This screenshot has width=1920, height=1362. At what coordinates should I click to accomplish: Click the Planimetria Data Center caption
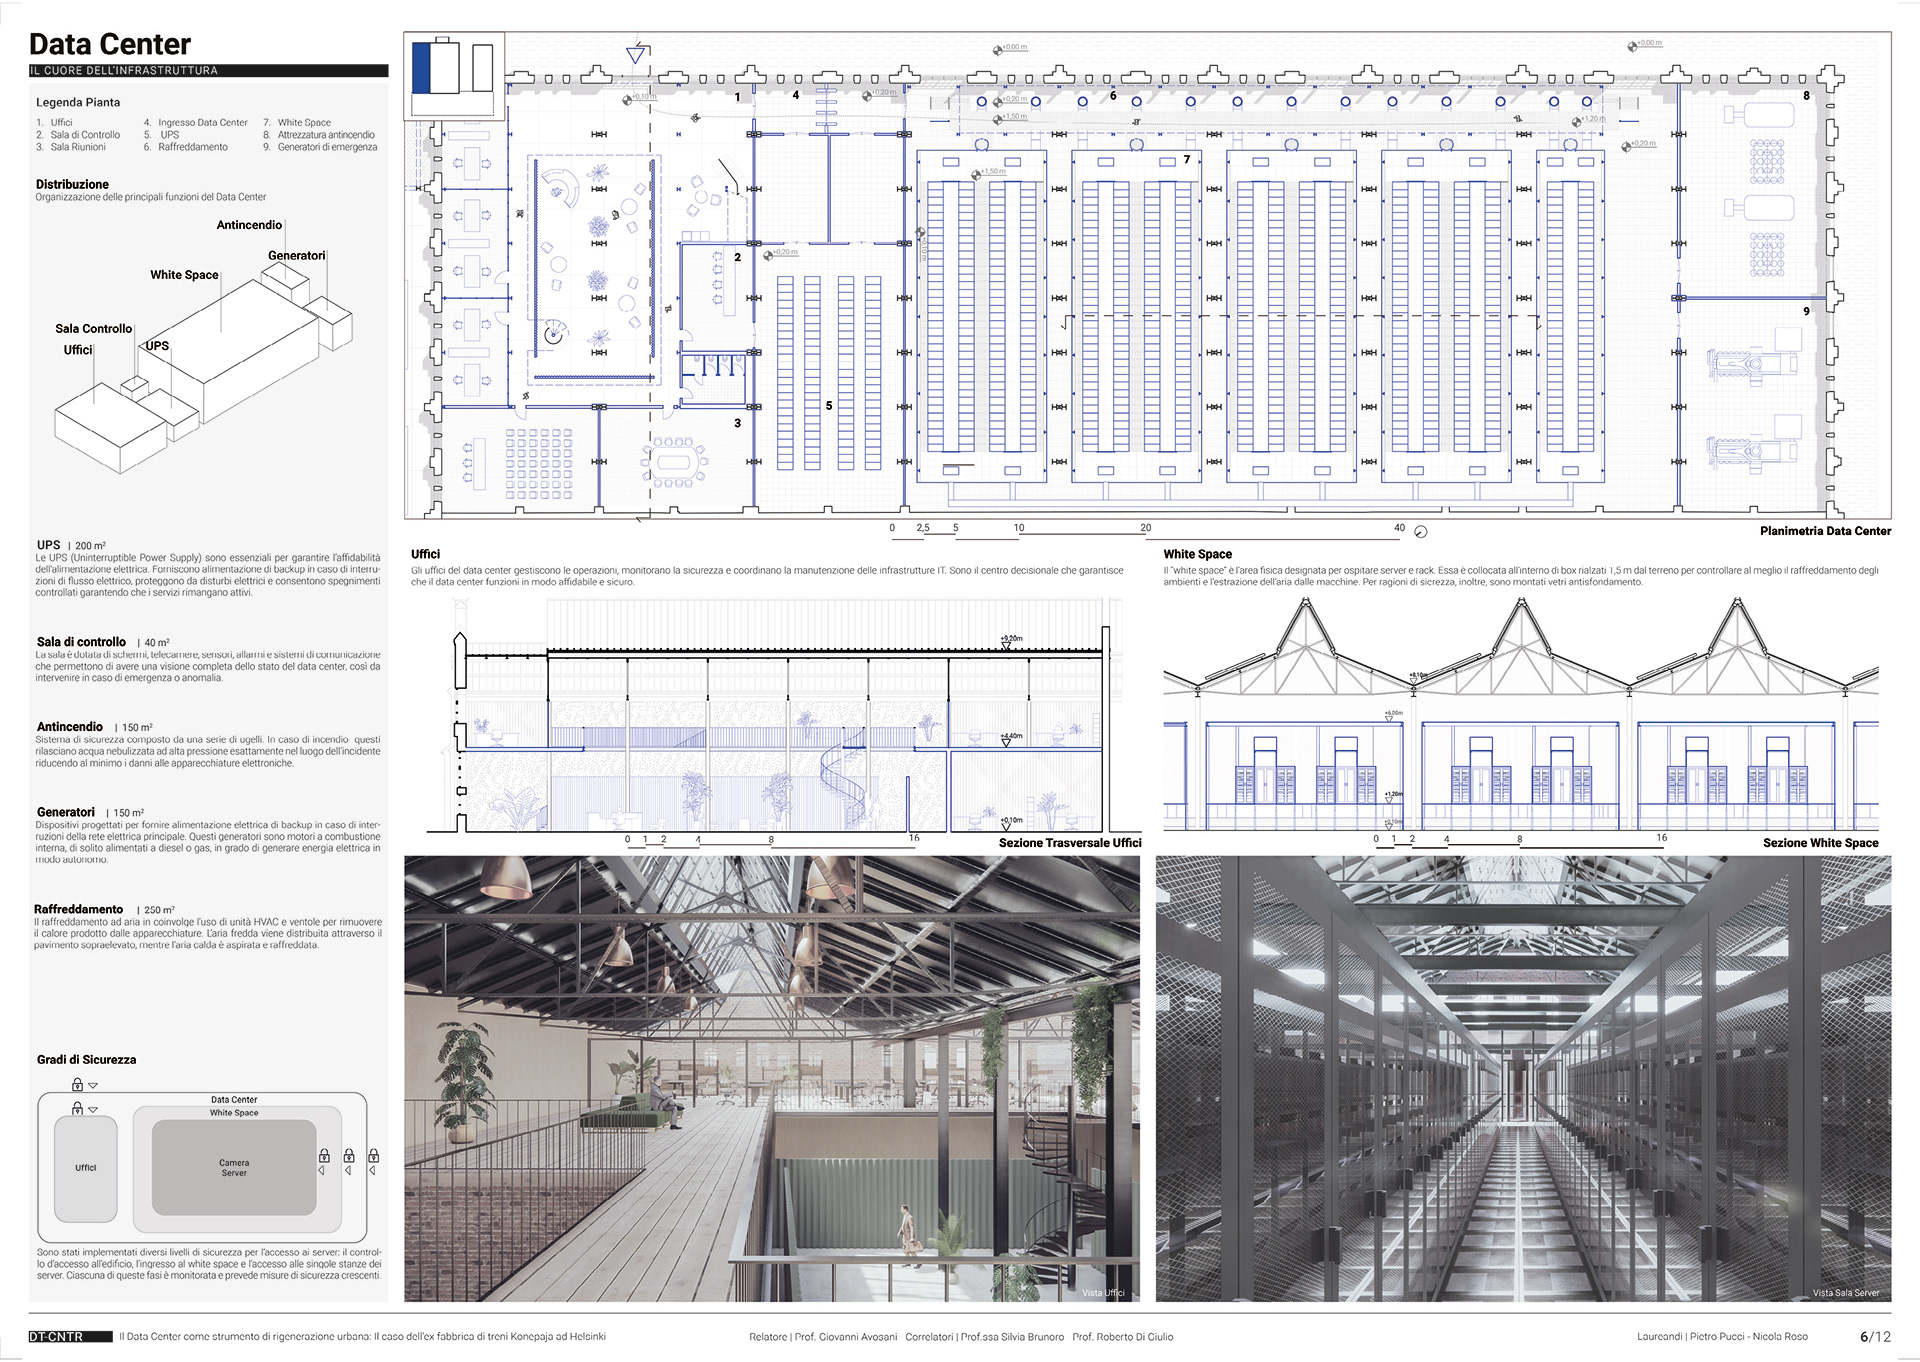[x=1824, y=531]
